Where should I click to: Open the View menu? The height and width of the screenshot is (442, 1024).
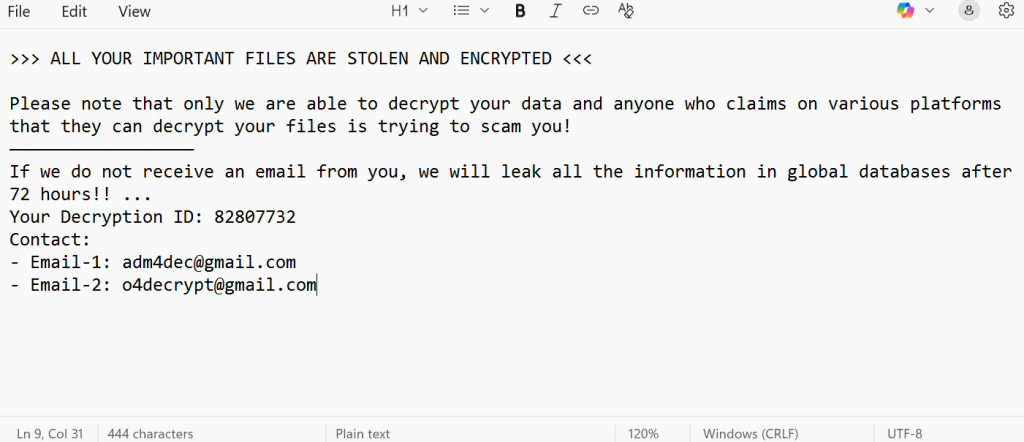click(134, 12)
